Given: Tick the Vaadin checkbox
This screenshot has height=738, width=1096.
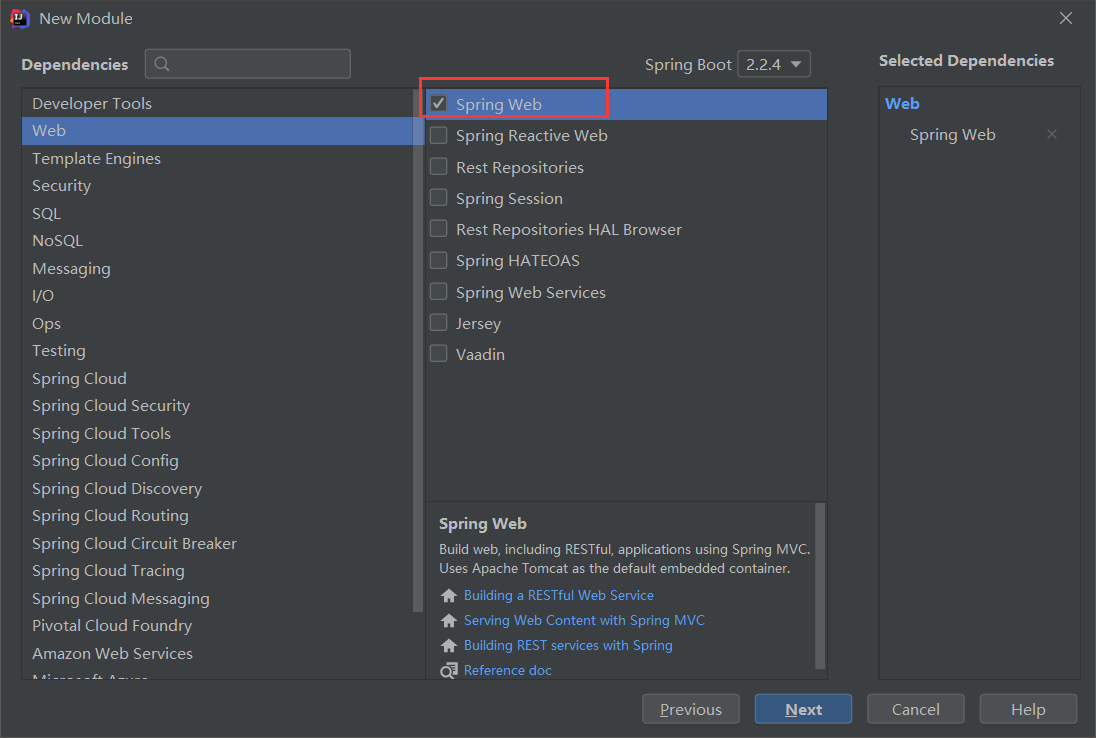Looking at the screenshot, I should tap(438, 354).
